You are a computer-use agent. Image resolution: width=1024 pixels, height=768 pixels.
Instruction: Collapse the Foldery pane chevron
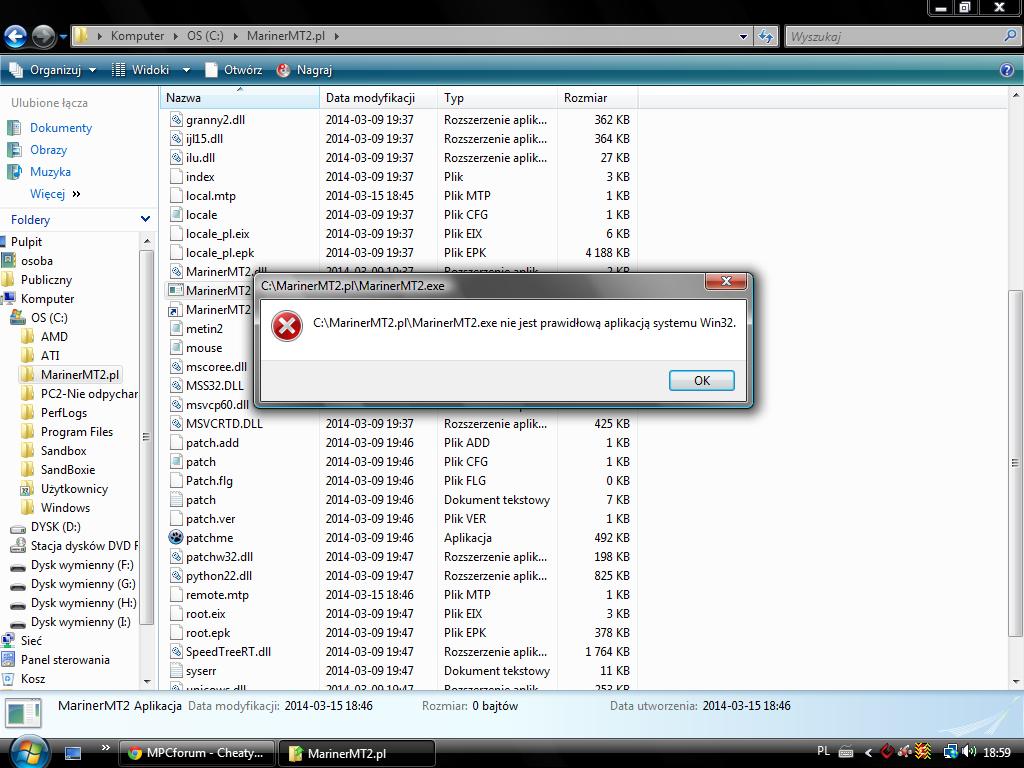pyautogui.click(x=145, y=219)
